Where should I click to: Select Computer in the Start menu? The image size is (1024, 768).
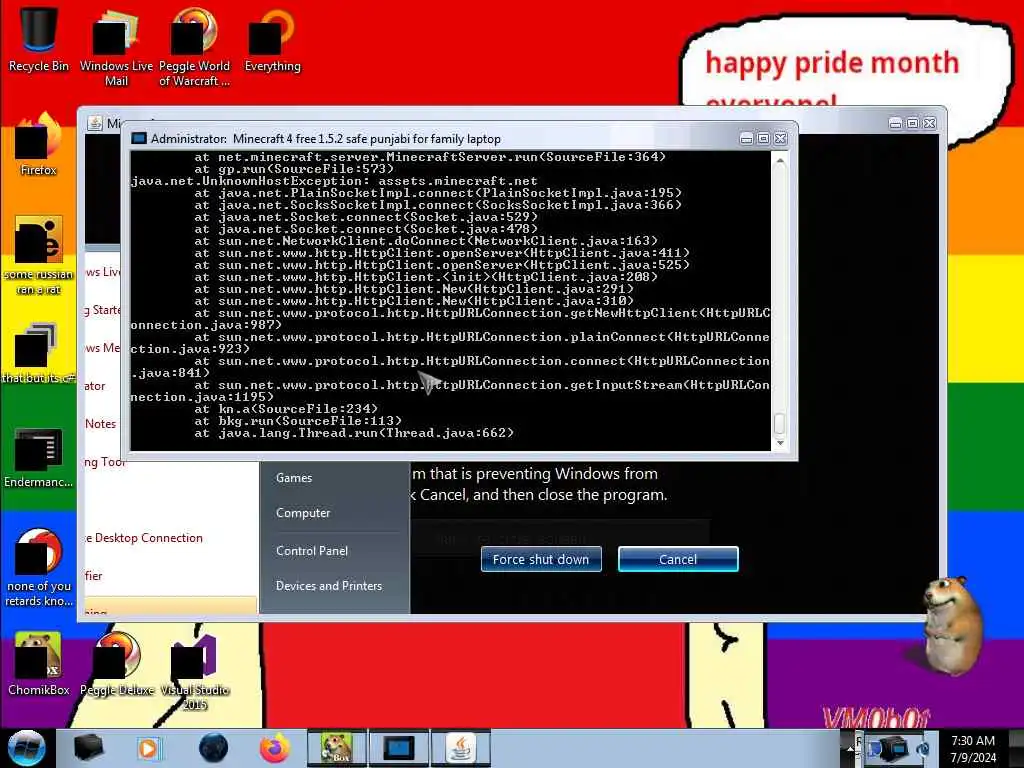[x=303, y=513]
